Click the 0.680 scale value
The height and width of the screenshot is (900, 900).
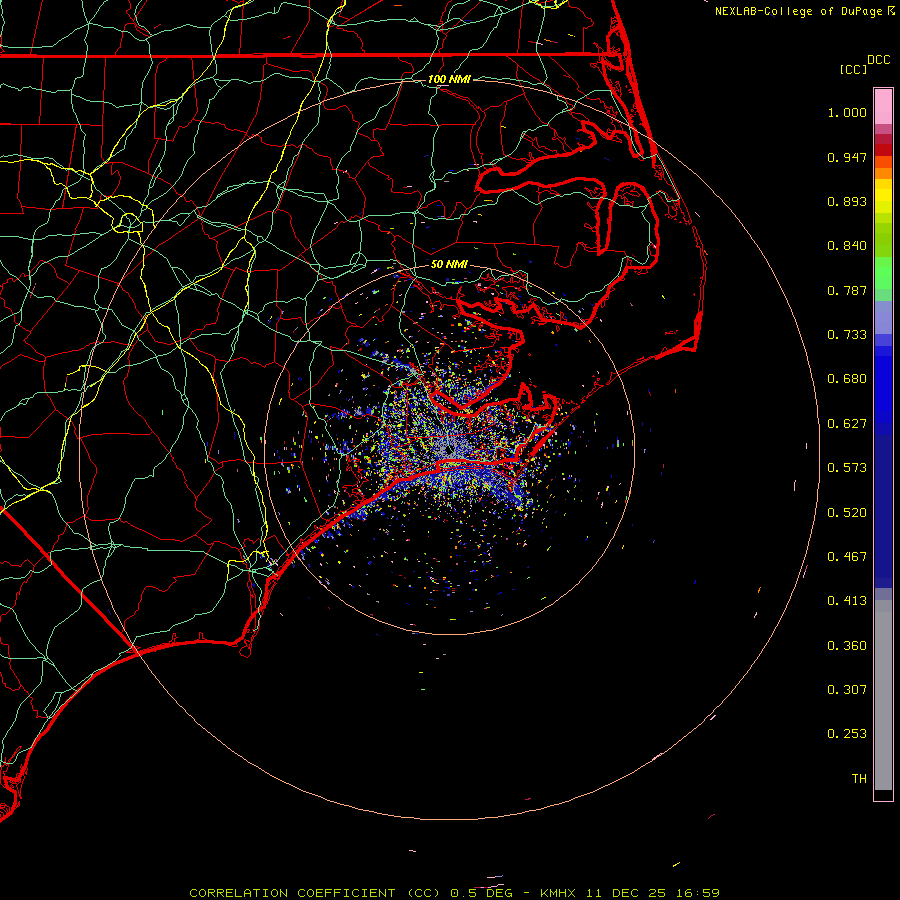[x=846, y=379]
